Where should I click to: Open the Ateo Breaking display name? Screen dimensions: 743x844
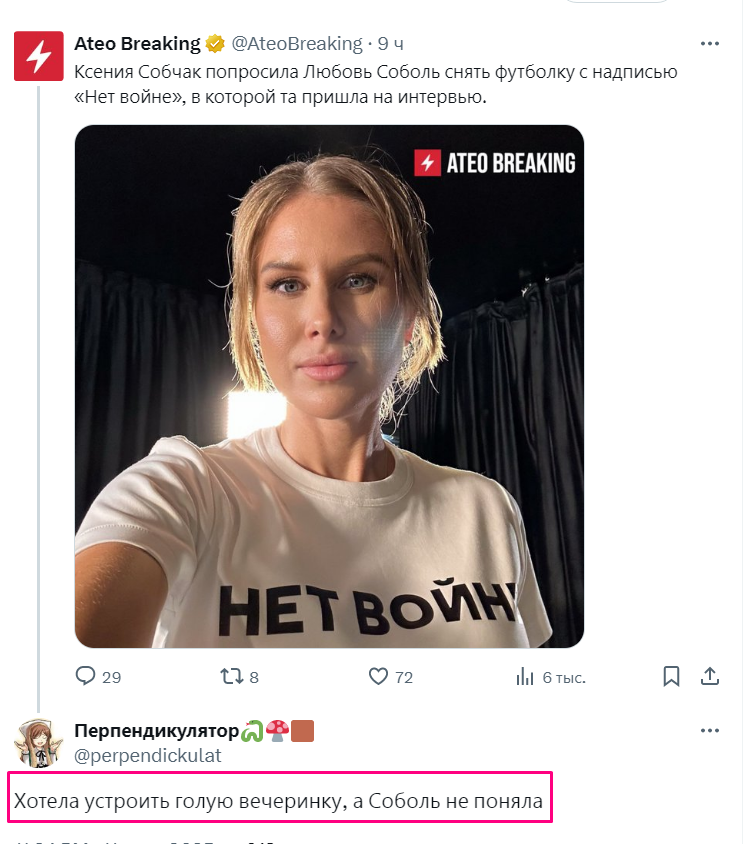tap(137, 44)
